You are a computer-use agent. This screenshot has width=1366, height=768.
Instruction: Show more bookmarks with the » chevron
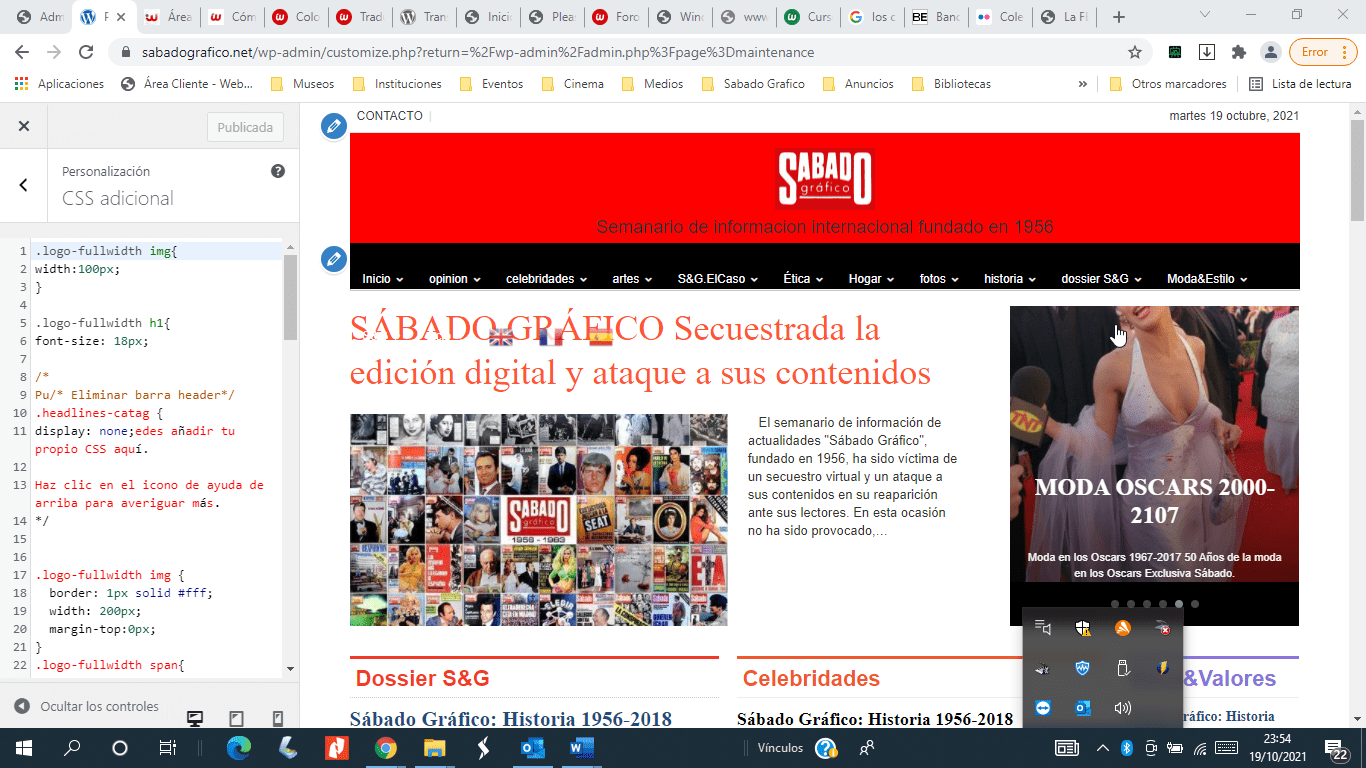[1082, 84]
